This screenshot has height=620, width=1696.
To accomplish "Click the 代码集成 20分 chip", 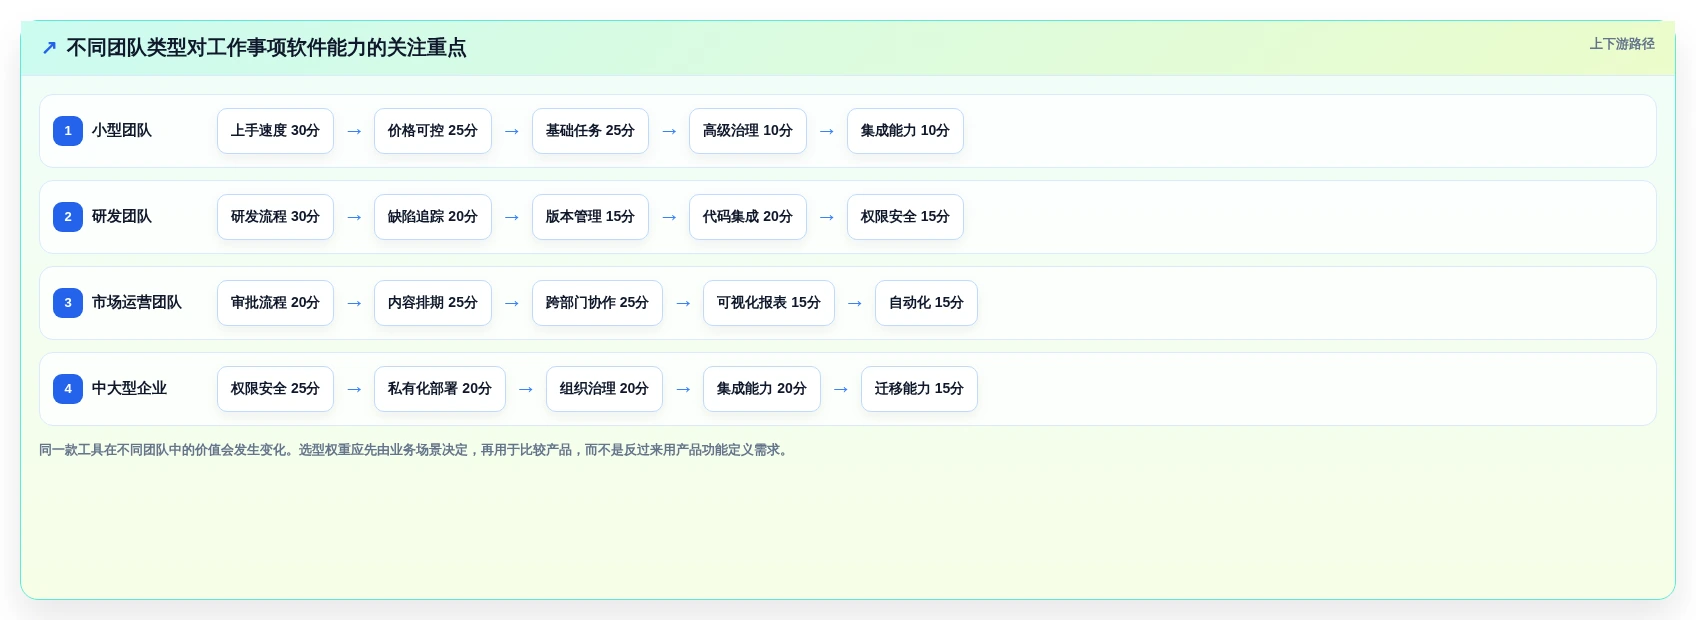I will pos(748,217).
